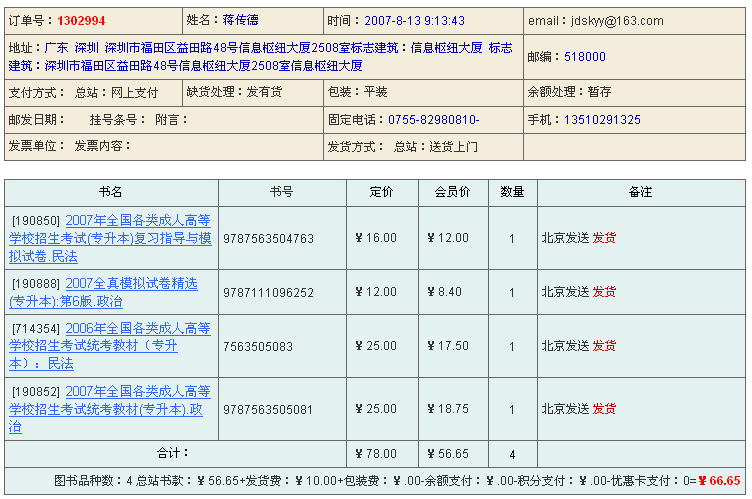Click member price ¥8.40
This screenshot has width=752, height=499.
coord(445,292)
